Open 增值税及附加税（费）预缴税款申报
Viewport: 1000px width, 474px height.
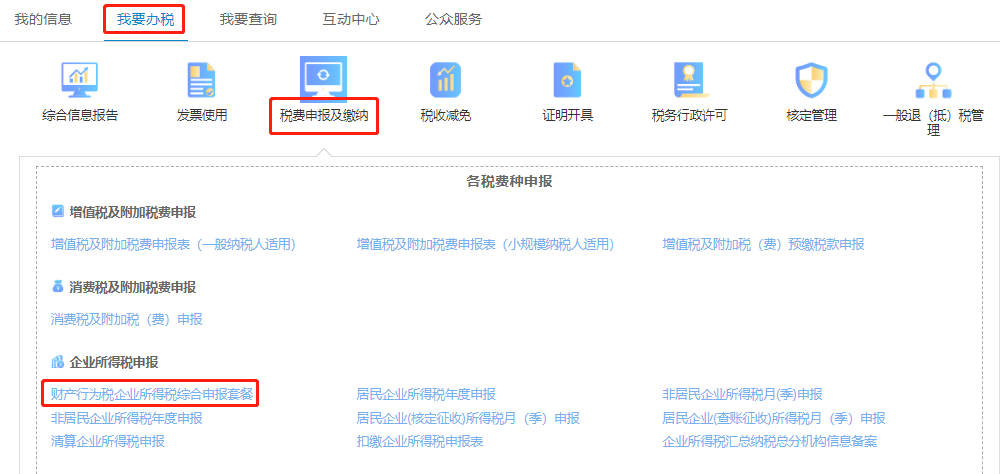coord(763,244)
